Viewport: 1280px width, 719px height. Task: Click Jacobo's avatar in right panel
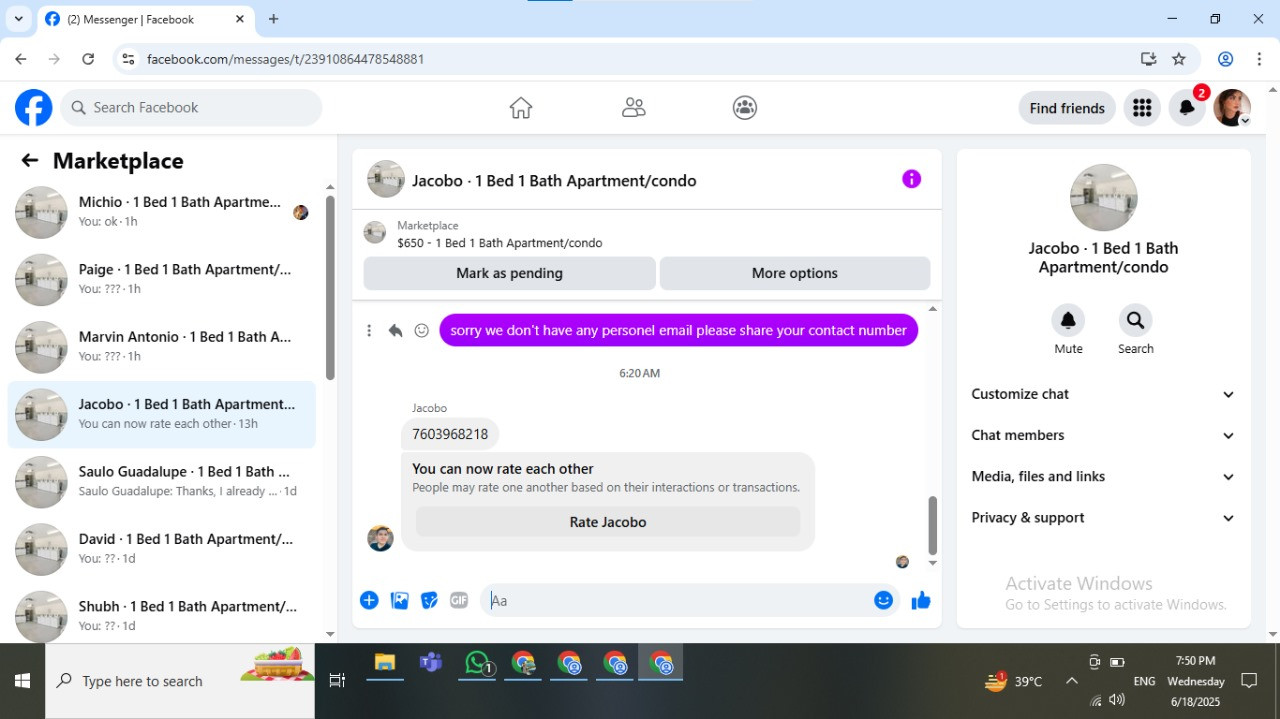pyautogui.click(x=1103, y=198)
